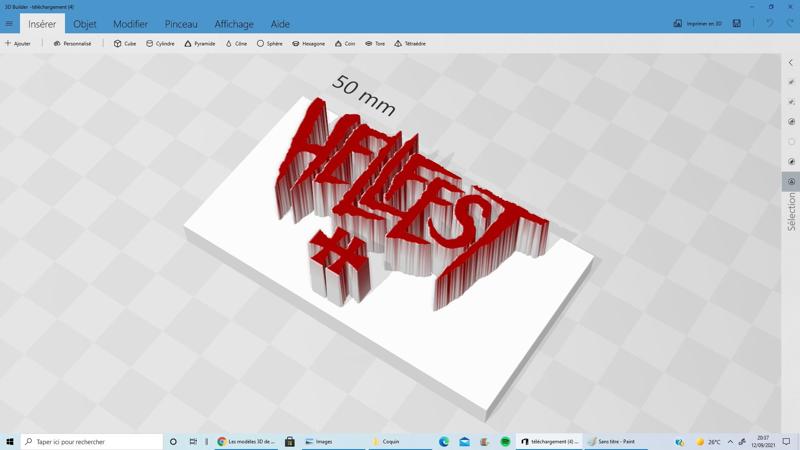Expand the right side panel chevron
This screenshot has width=800, height=450.
[x=791, y=63]
